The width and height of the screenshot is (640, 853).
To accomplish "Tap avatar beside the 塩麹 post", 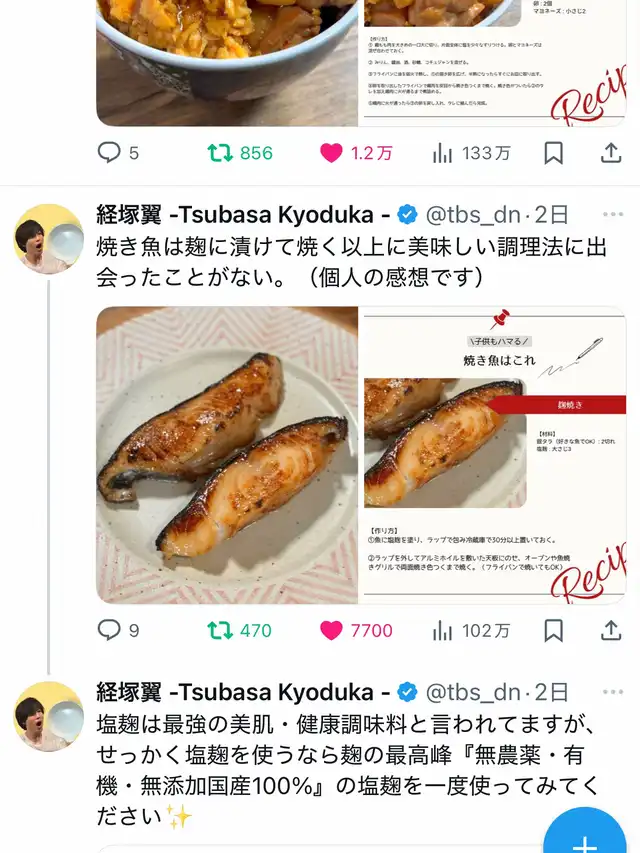I will click(49, 716).
